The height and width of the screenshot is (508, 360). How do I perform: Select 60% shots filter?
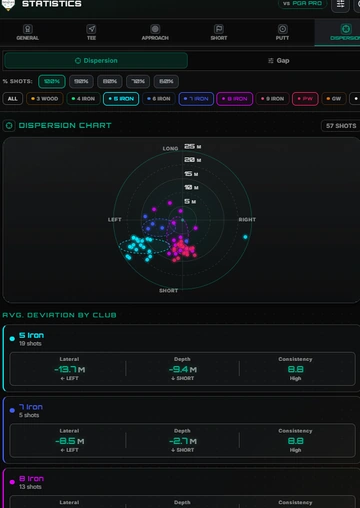click(166, 81)
